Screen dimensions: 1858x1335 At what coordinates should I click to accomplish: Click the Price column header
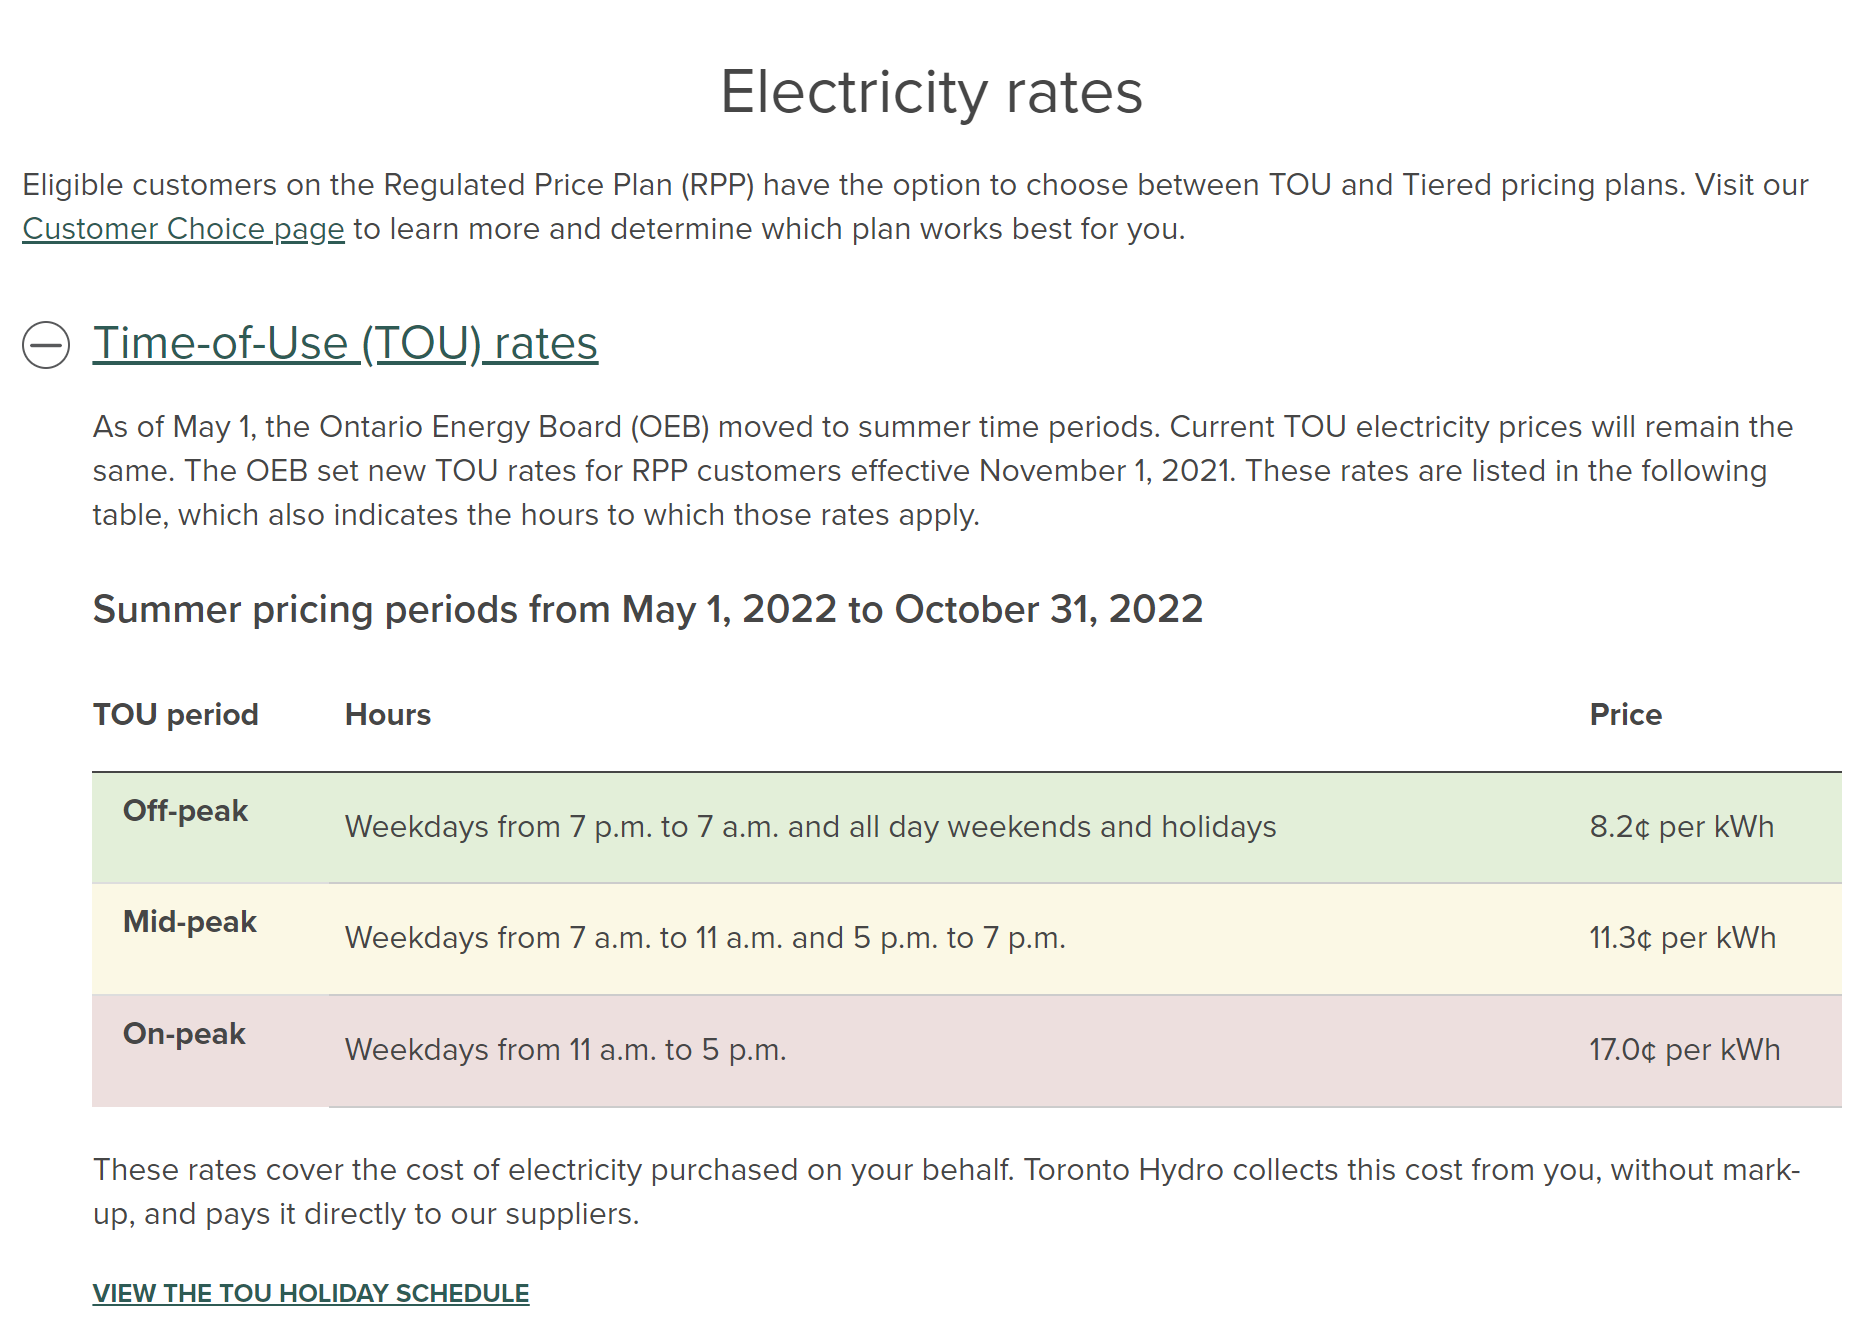(1626, 715)
